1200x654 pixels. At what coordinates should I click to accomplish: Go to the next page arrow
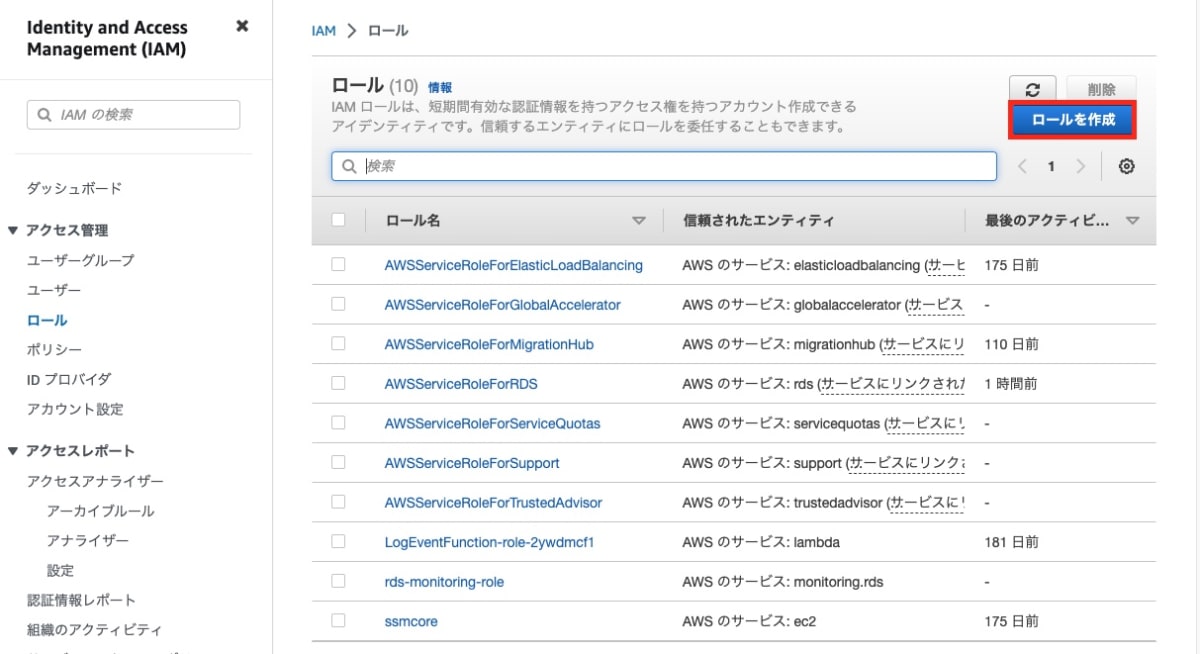[1080, 166]
